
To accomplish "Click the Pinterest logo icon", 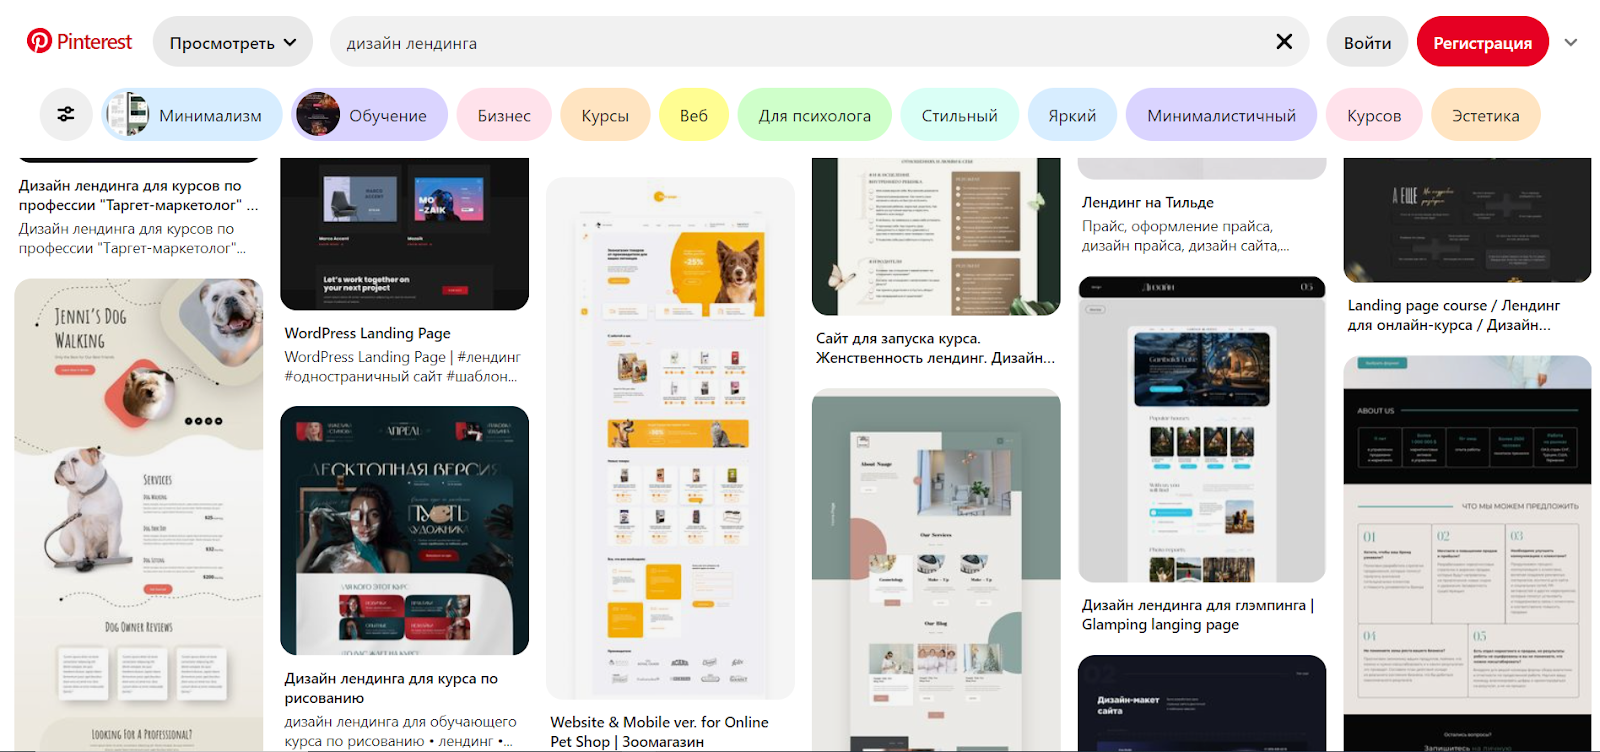I will pyautogui.click(x=40, y=41).
